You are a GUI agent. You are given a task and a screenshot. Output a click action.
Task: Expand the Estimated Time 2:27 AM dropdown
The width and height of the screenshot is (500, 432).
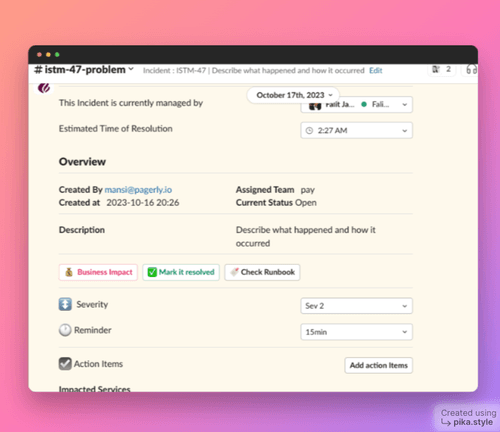(x=356, y=130)
